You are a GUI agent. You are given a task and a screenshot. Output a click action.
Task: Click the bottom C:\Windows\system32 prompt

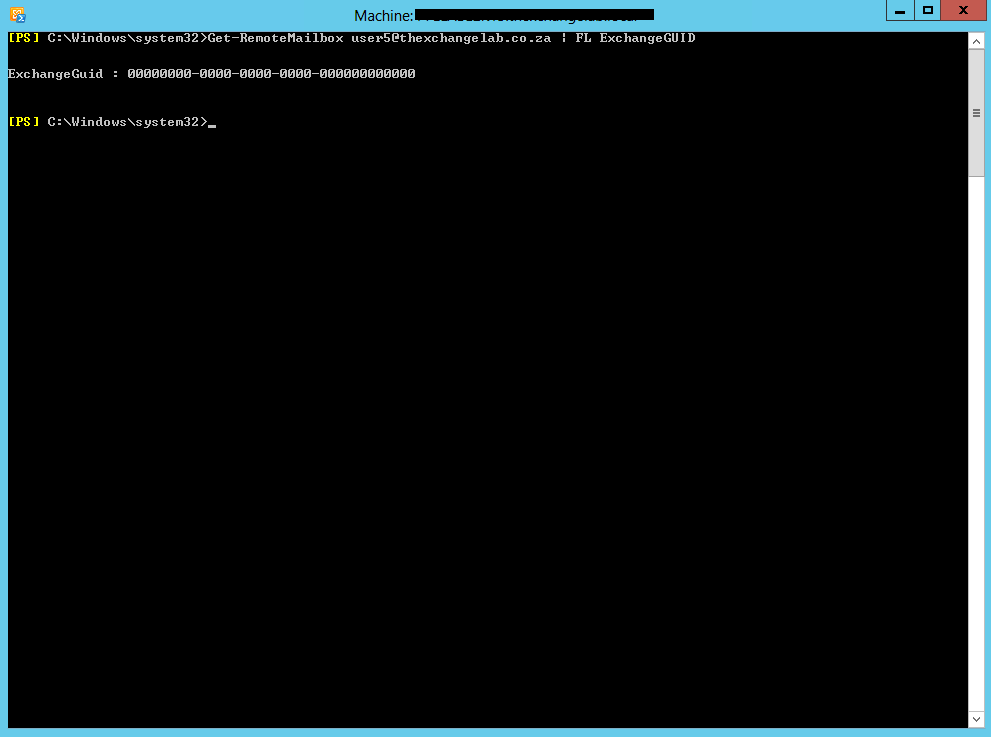(x=127, y=122)
